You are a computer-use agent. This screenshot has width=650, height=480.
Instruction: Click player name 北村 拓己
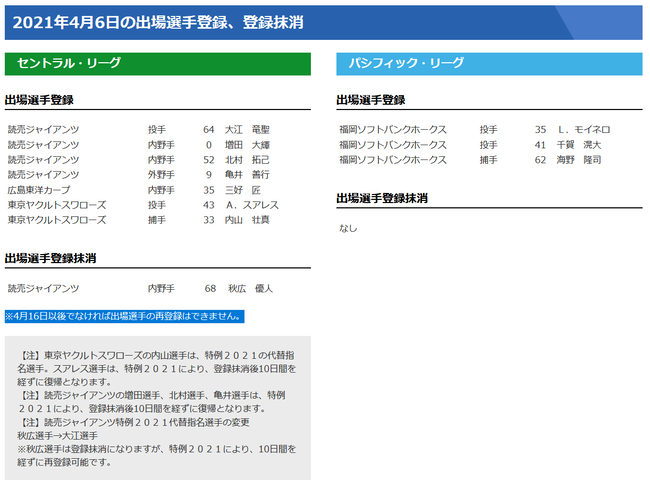247,160
